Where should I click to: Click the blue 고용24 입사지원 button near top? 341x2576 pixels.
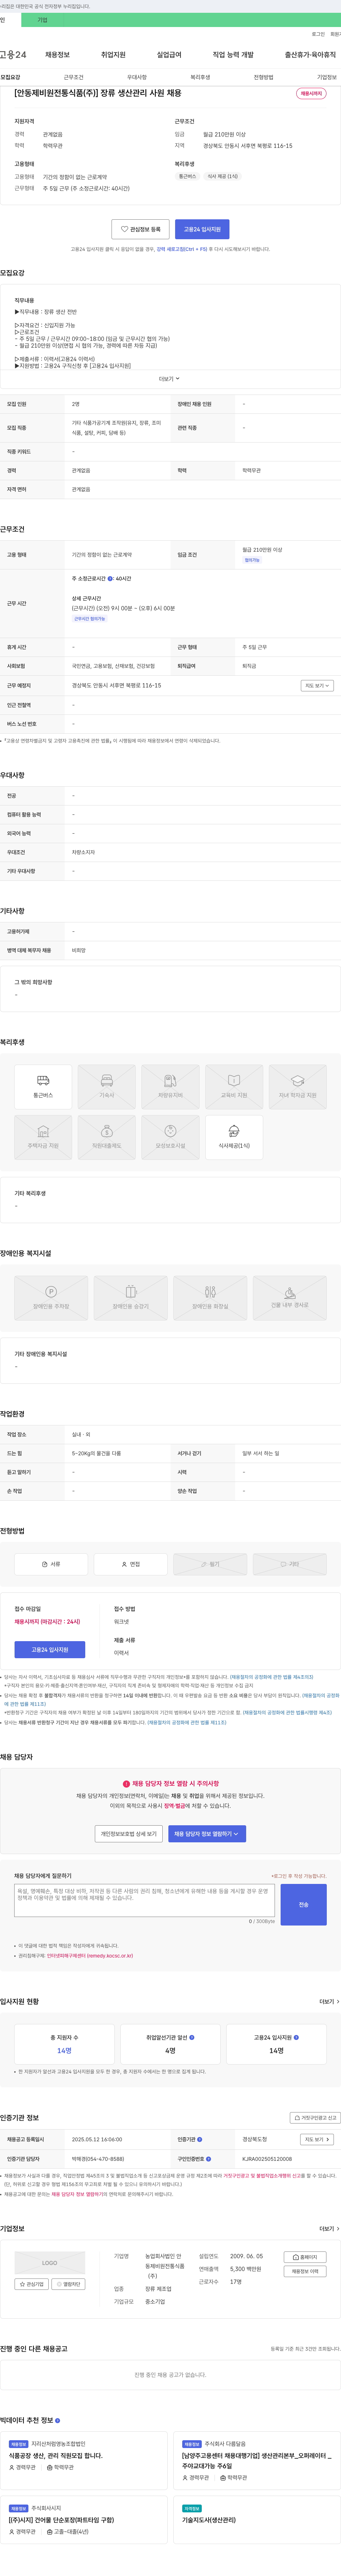click(202, 229)
